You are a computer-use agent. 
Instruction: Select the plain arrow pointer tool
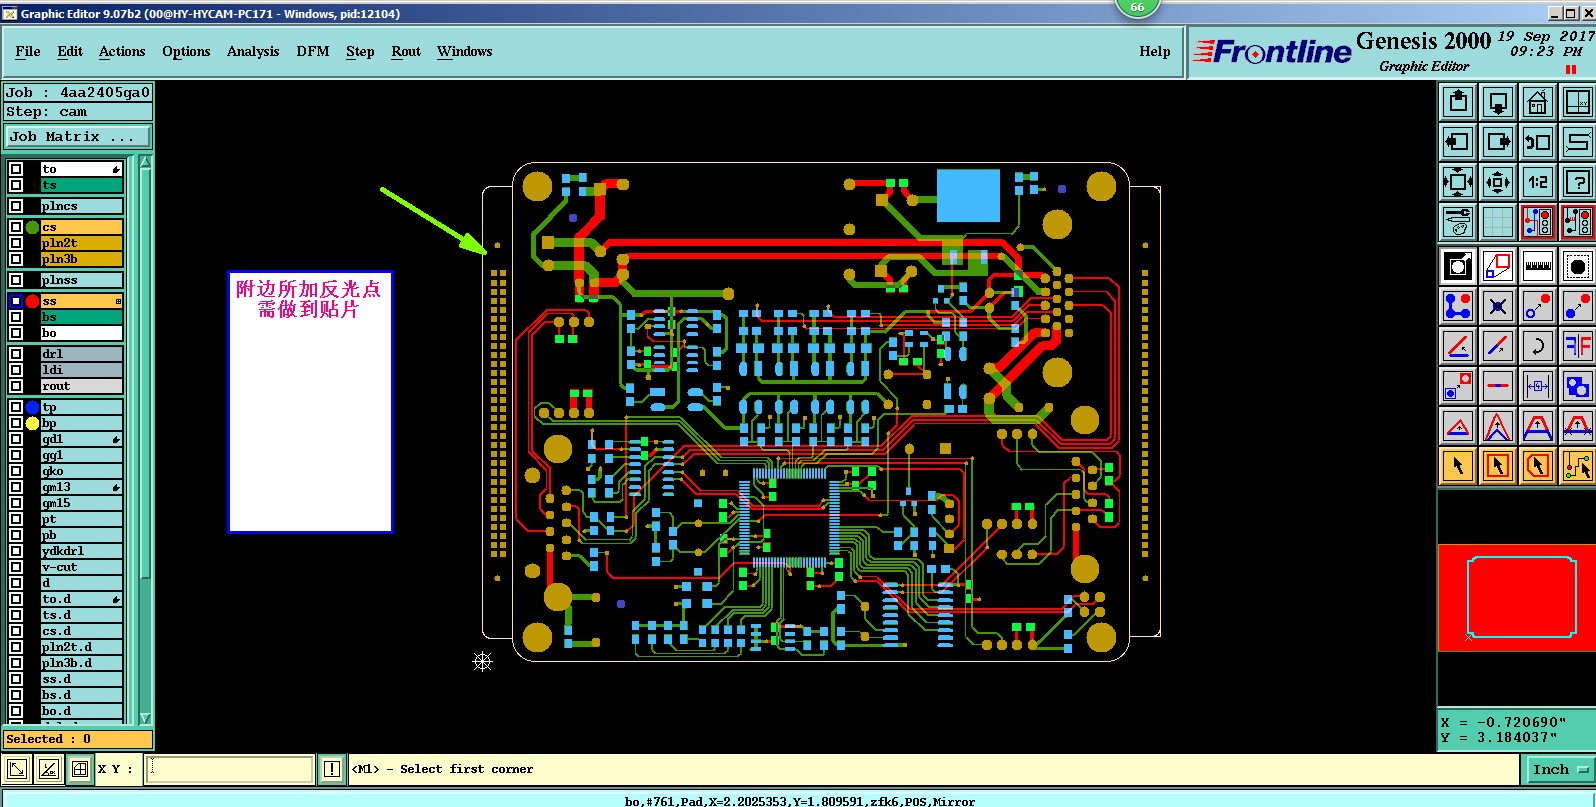1458,466
